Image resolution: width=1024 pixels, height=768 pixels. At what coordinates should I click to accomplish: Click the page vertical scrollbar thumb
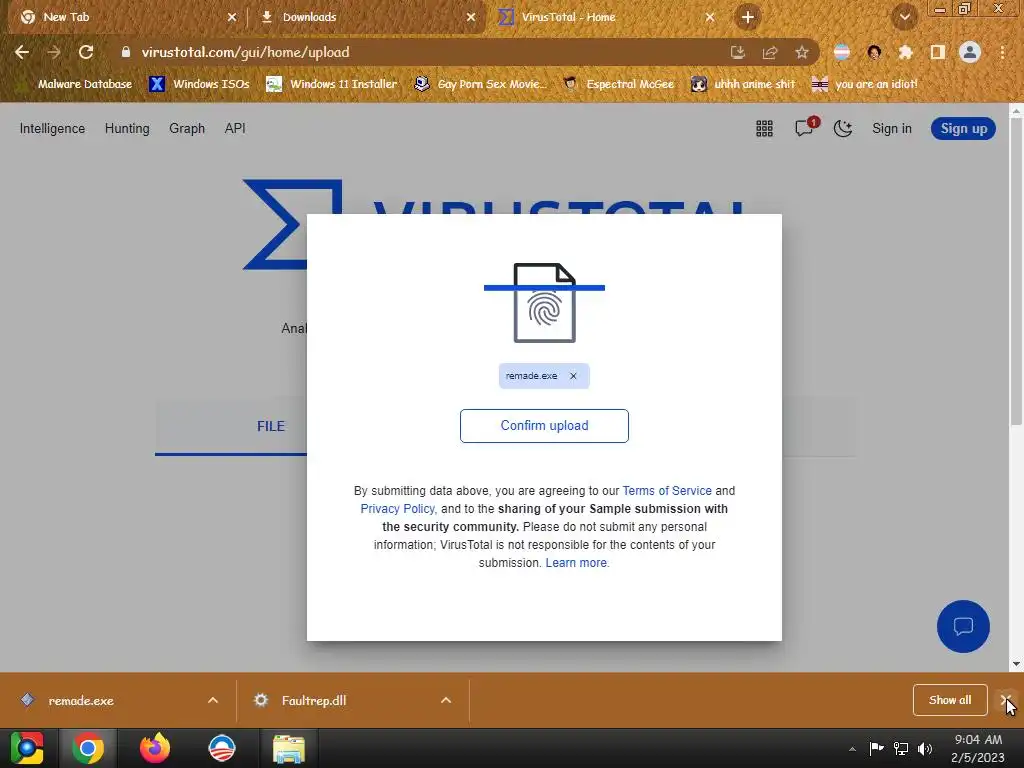tap(1016, 272)
